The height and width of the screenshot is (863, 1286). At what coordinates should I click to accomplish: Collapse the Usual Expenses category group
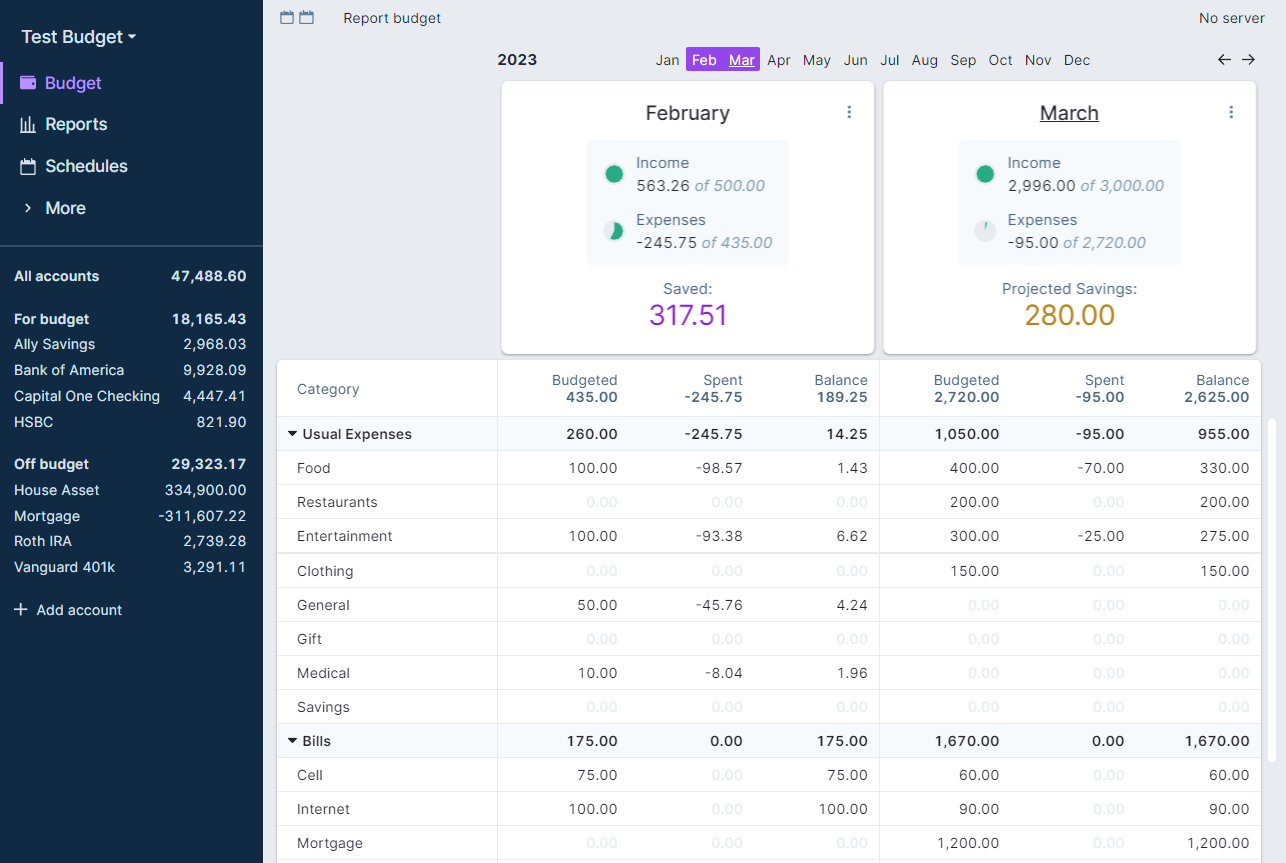[293, 434]
